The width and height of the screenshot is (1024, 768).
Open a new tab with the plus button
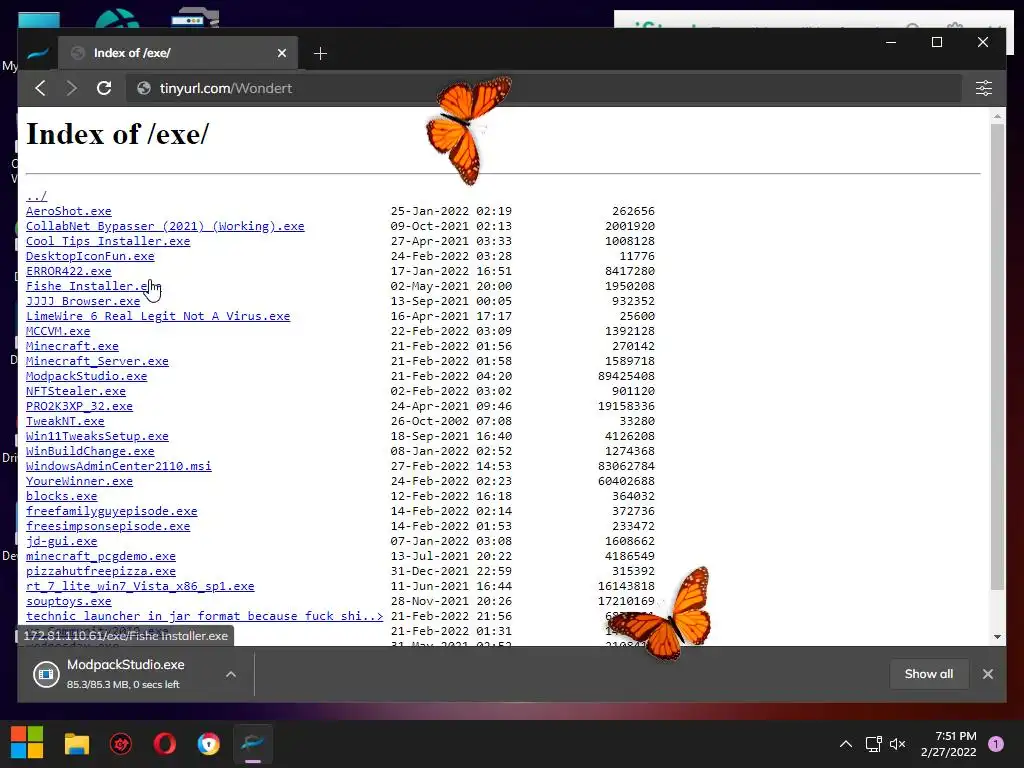[320, 54]
